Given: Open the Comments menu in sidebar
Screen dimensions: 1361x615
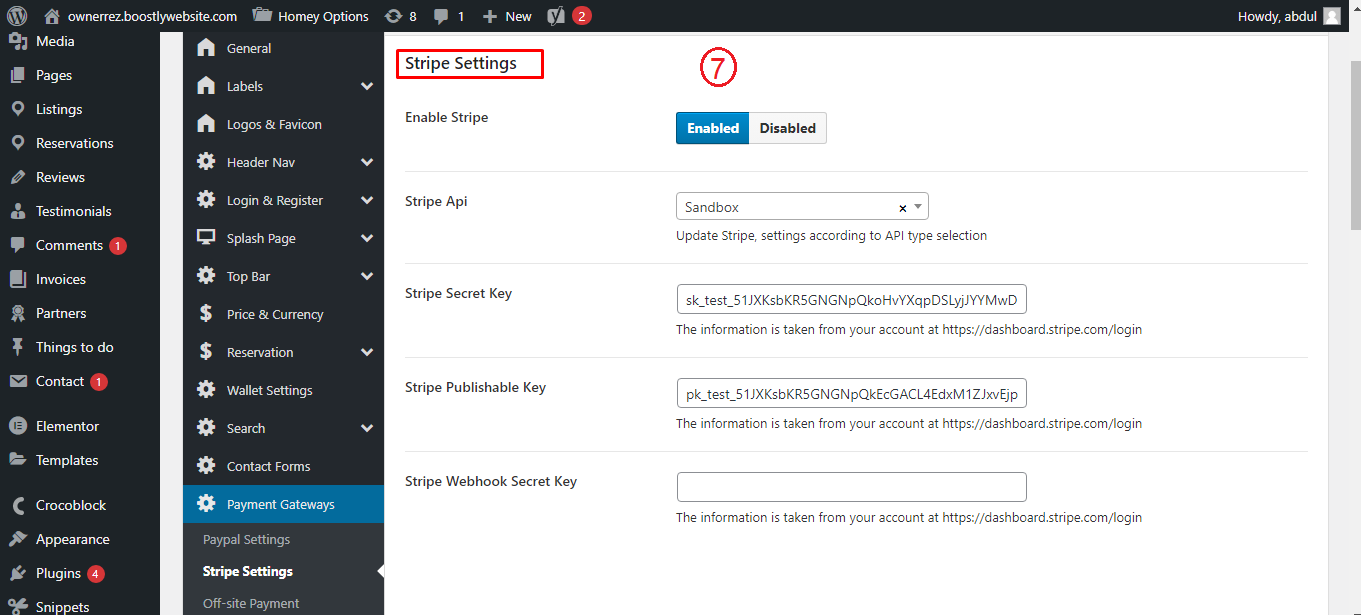Looking at the screenshot, I should (x=69, y=245).
